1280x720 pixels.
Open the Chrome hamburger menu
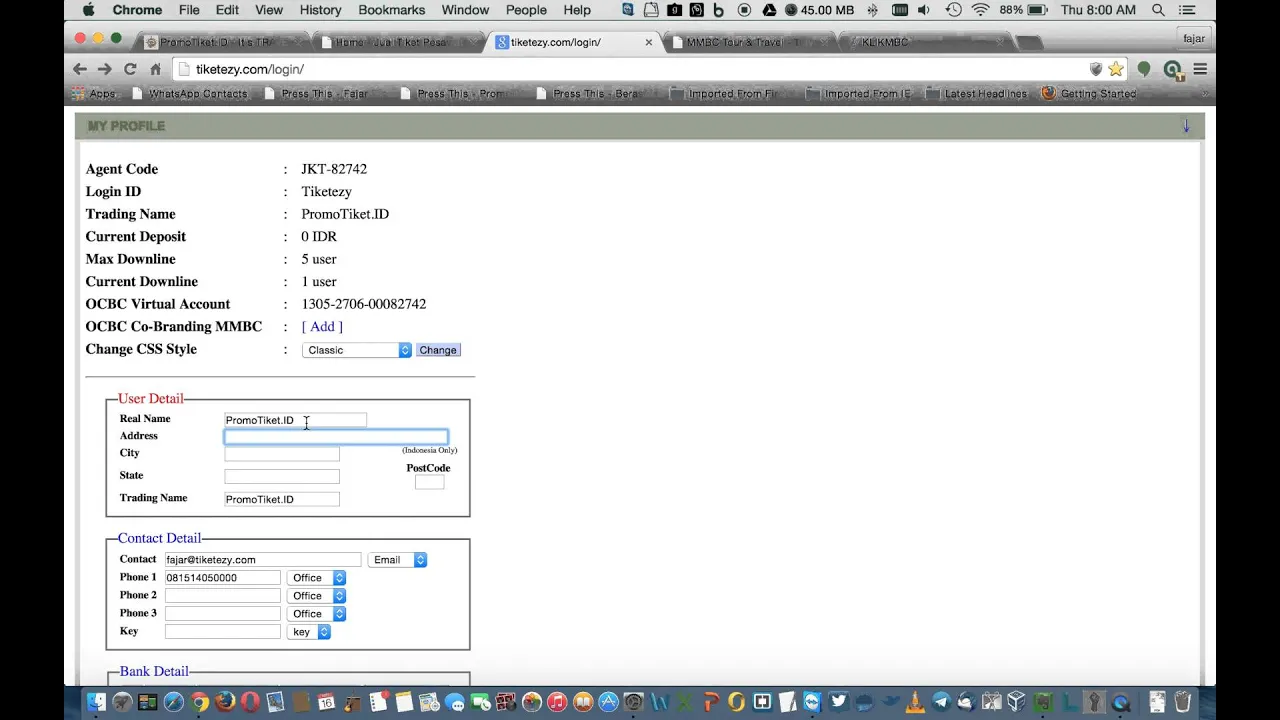point(1200,69)
